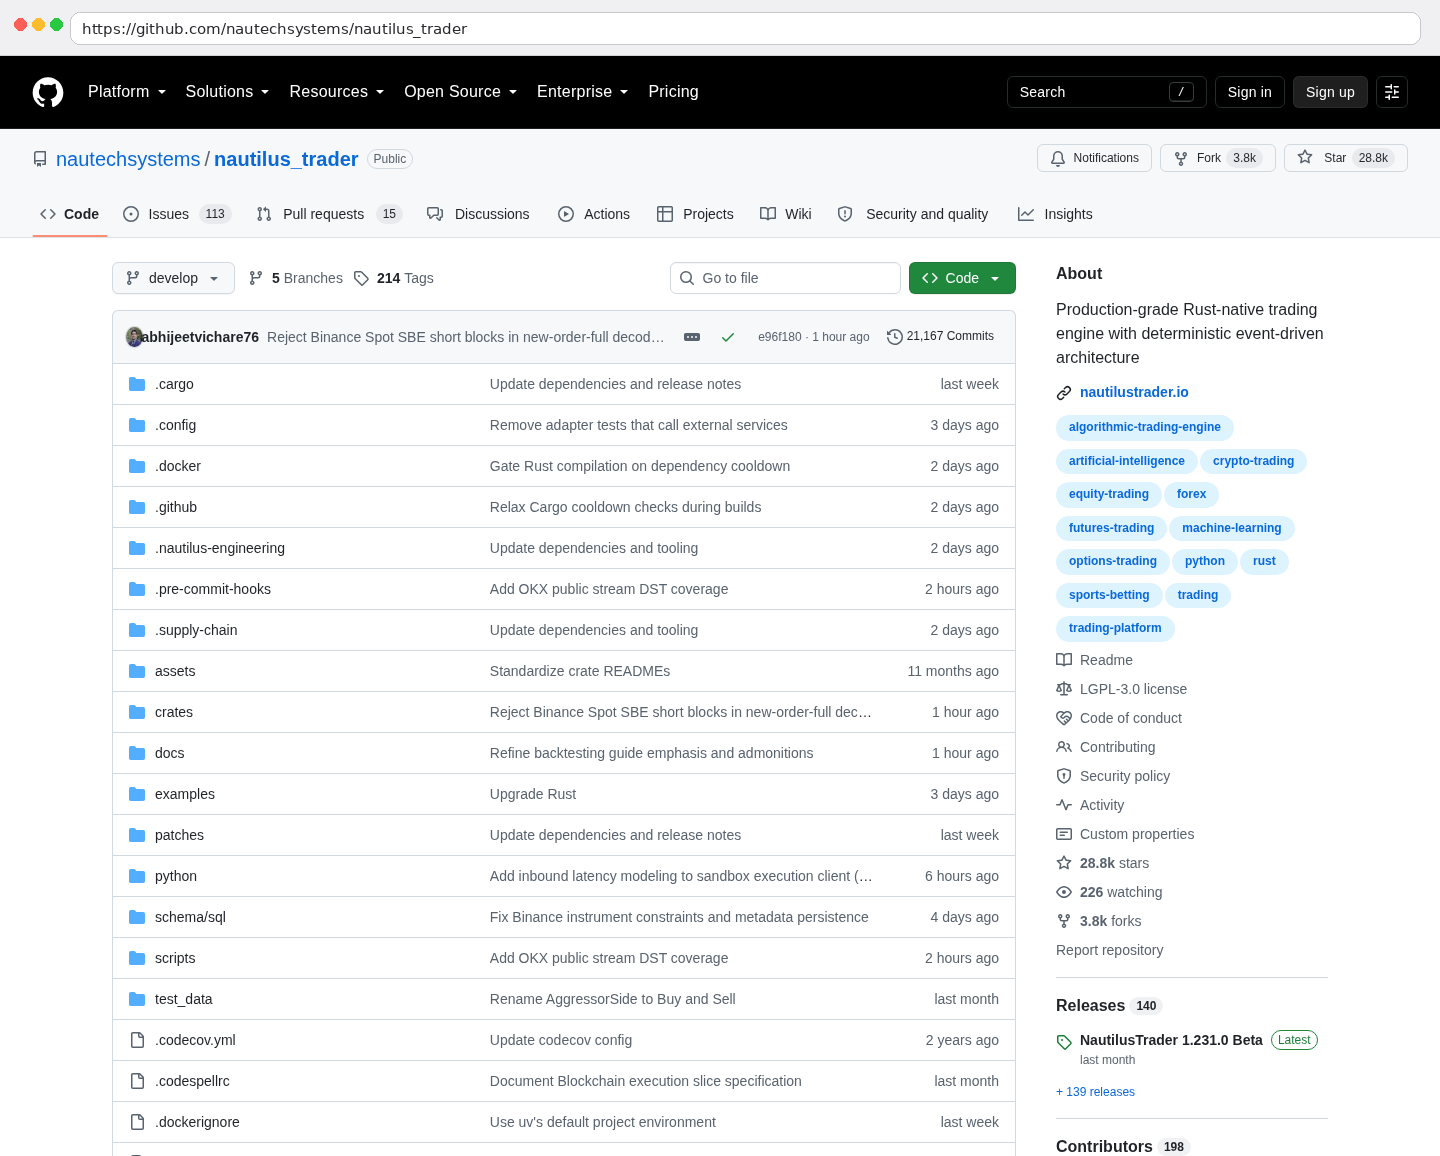1440x1156 pixels.
Task: Focus the header Search field
Action: tap(1106, 92)
